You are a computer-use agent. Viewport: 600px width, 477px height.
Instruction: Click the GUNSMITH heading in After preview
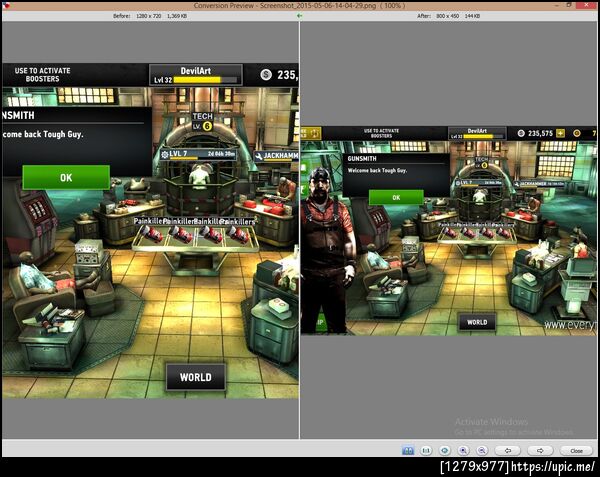(362, 158)
